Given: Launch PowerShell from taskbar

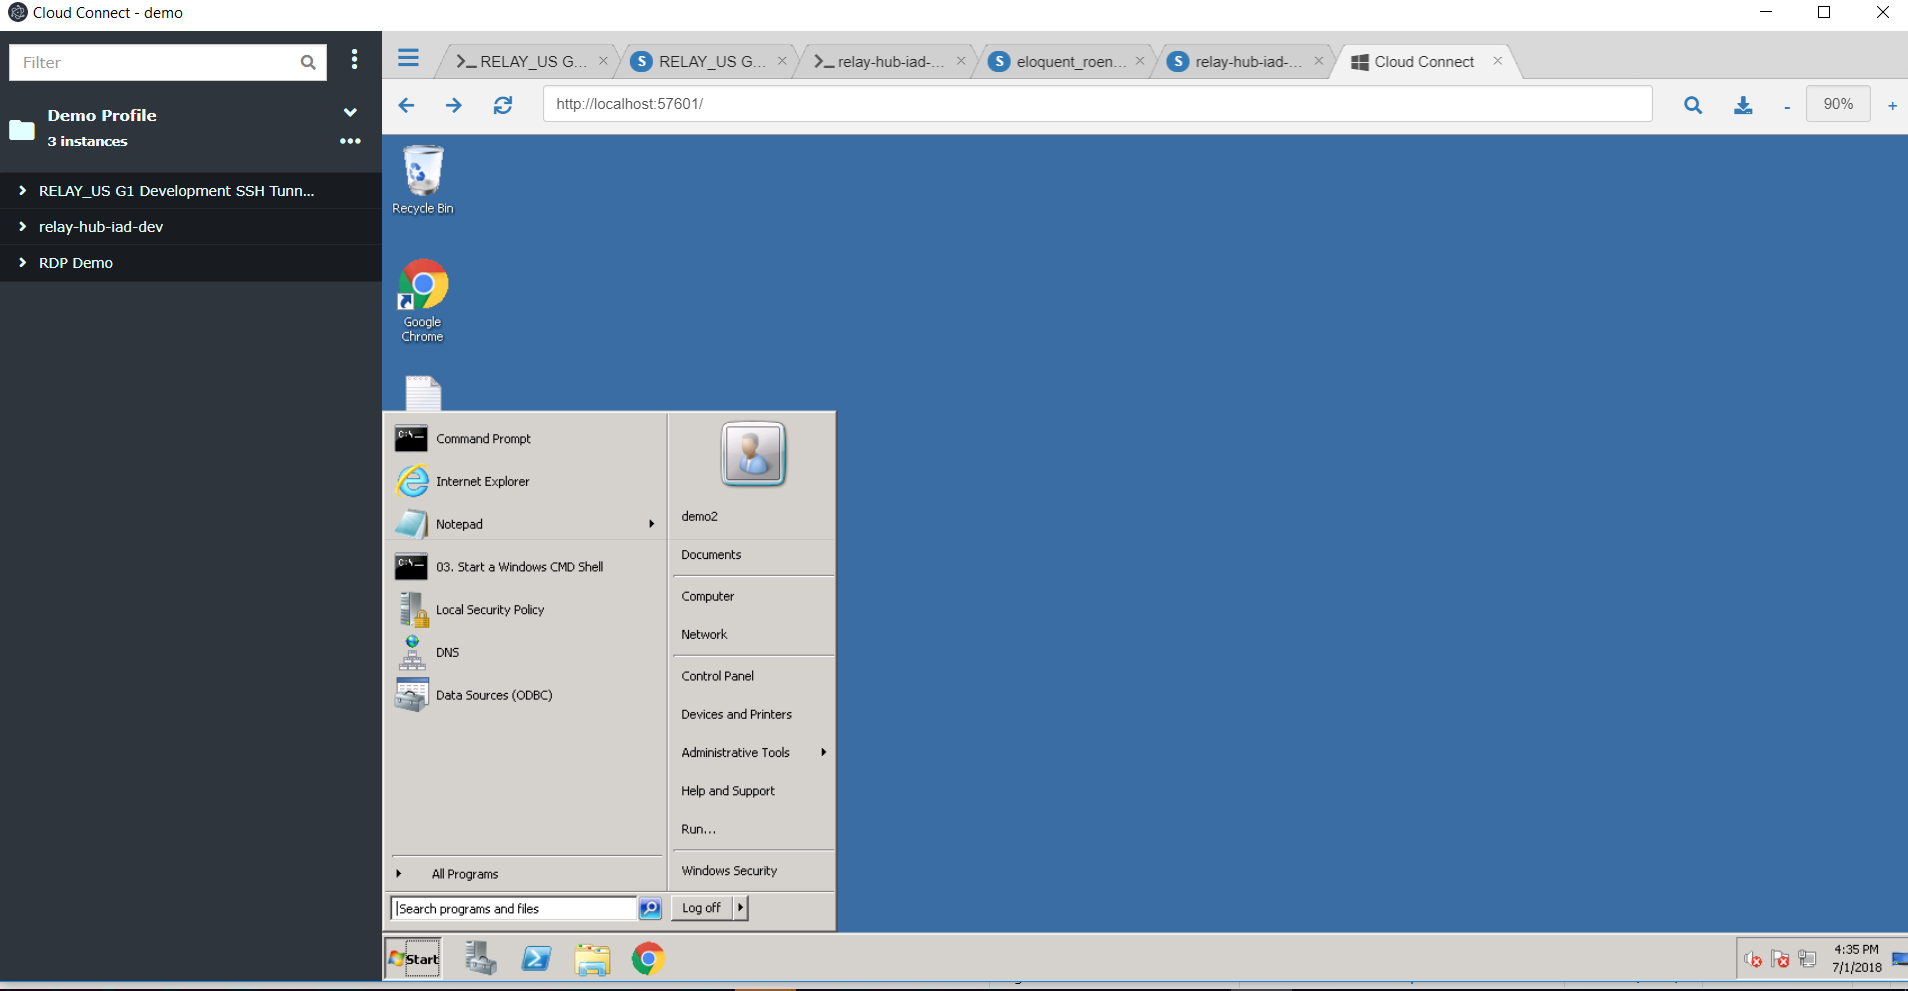Looking at the screenshot, I should 536,959.
